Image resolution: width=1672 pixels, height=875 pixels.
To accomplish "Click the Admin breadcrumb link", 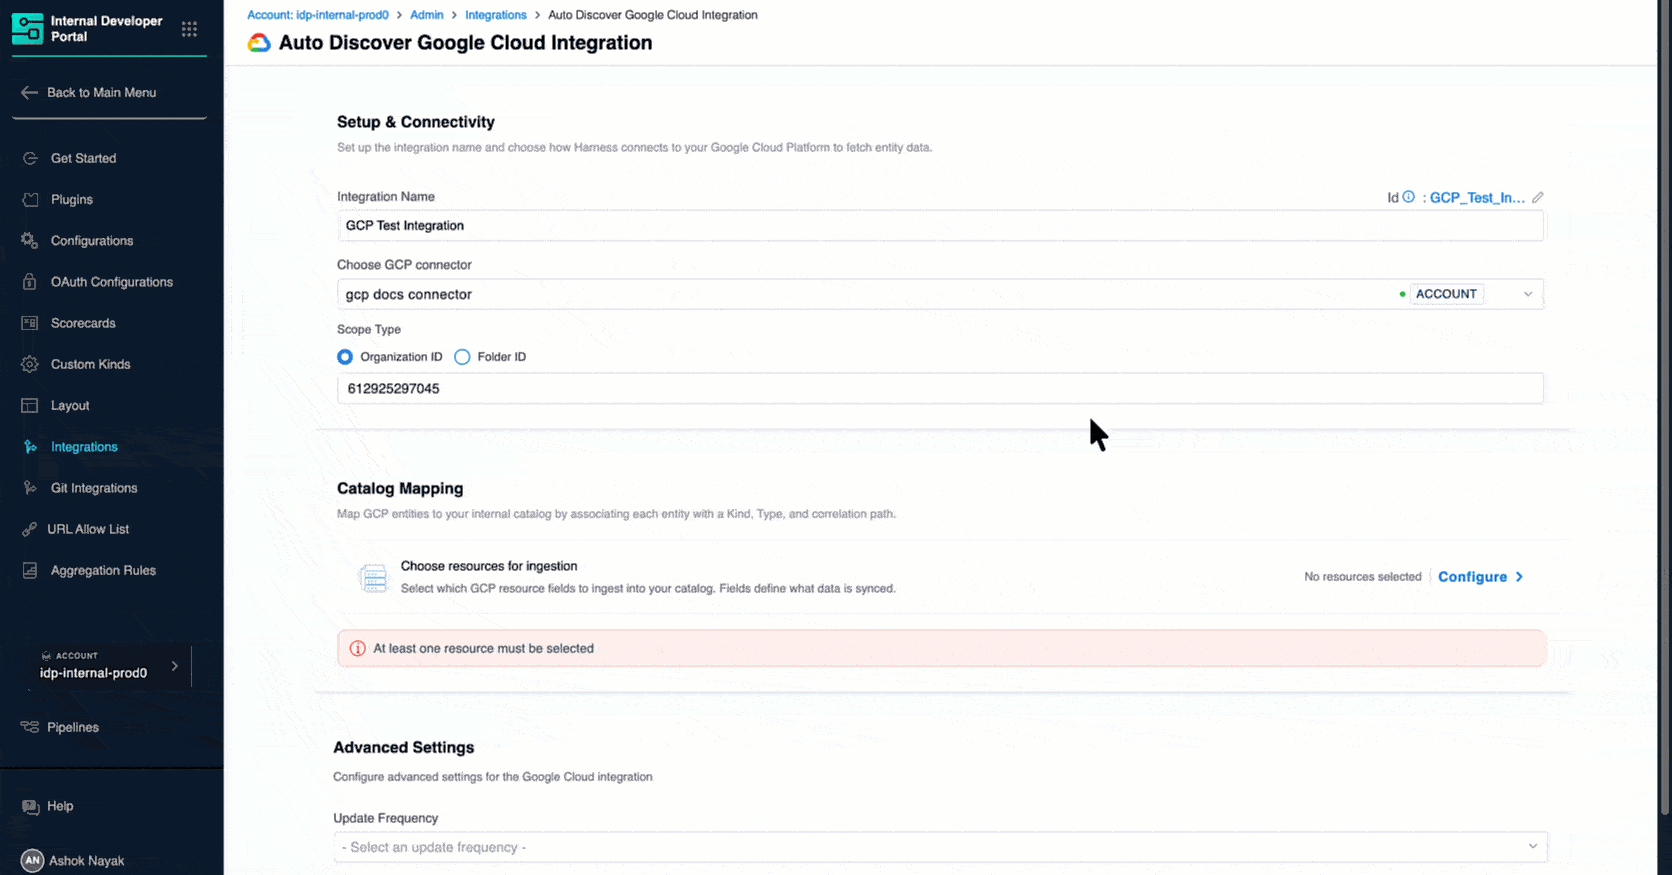I will point(427,15).
